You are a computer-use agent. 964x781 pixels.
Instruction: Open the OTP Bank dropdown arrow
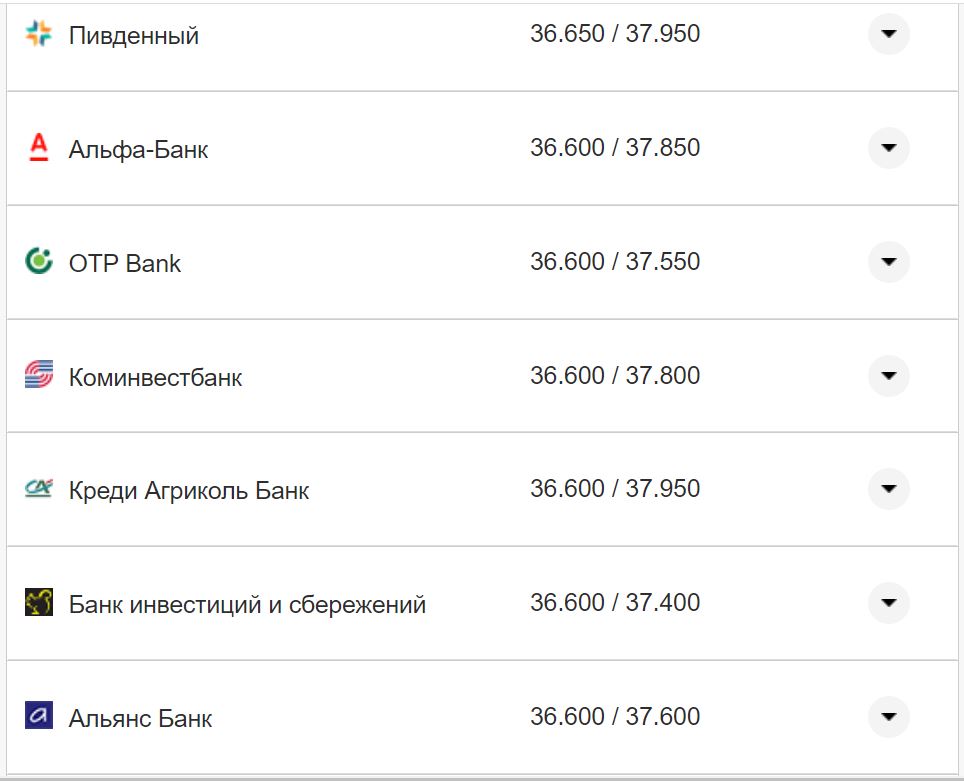(x=888, y=262)
